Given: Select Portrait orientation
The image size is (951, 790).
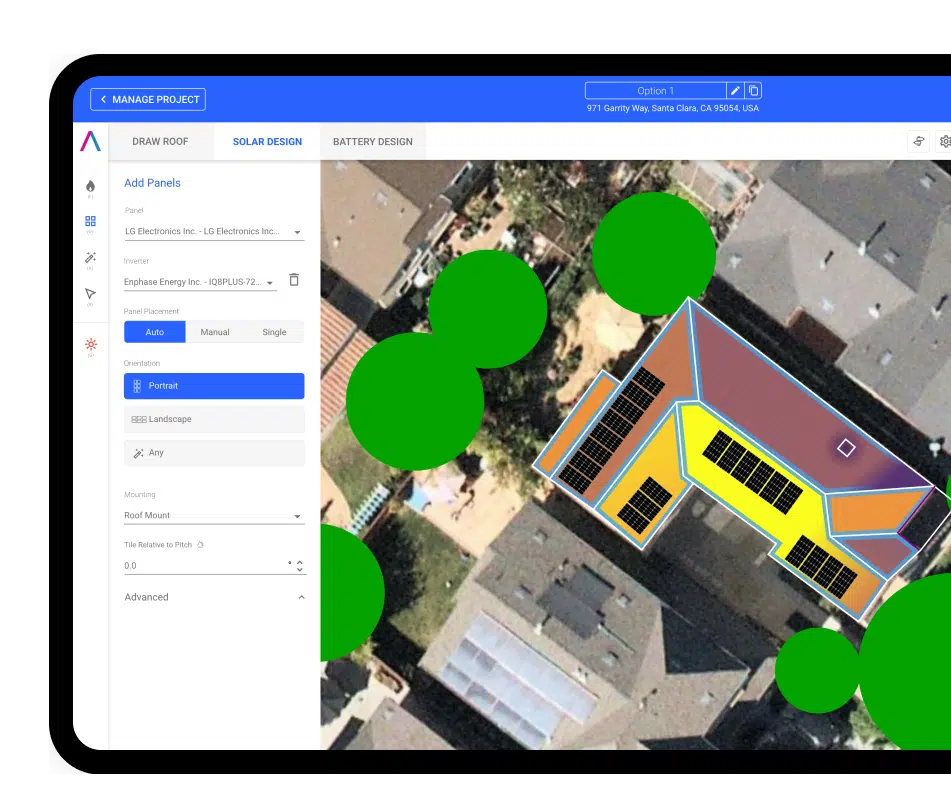Looking at the screenshot, I should coord(214,386).
